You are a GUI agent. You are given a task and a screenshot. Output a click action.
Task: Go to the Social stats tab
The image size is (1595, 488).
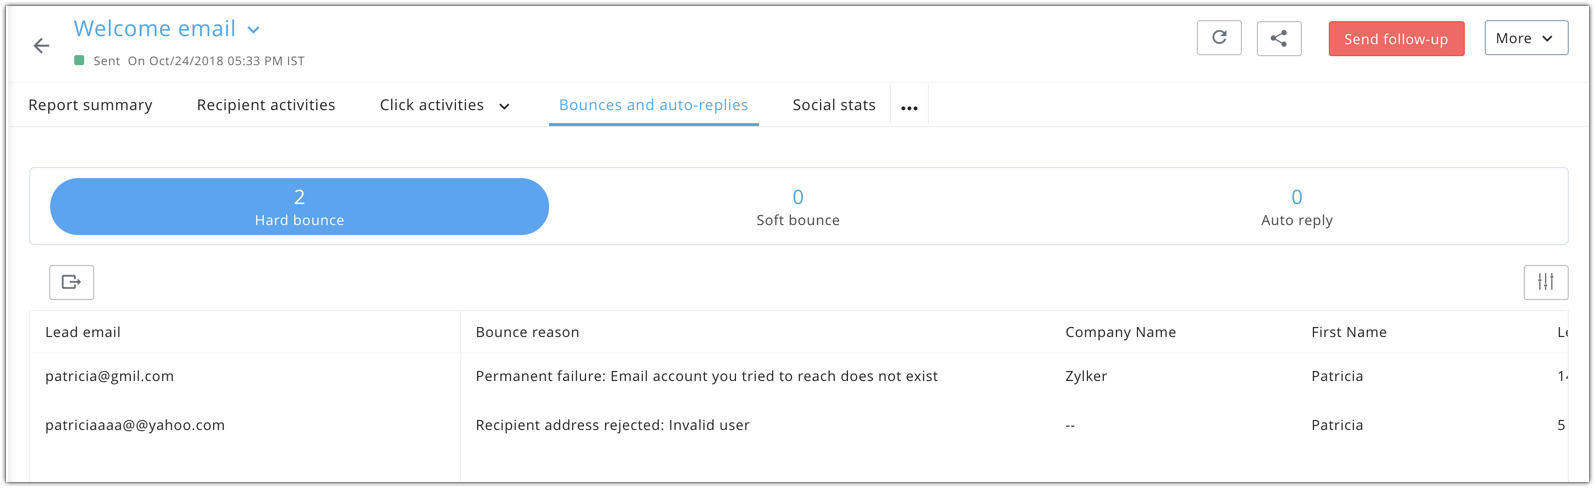(834, 105)
